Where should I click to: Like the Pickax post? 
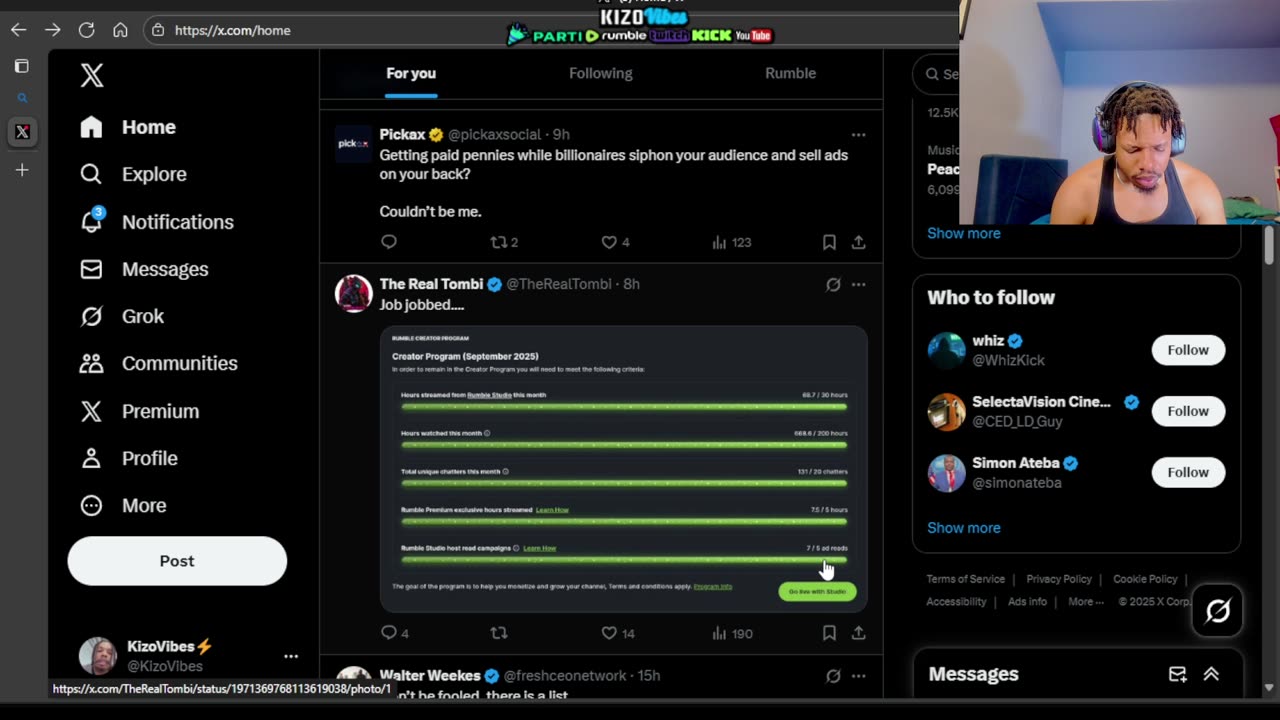pyautogui.click(x=614, y=242)
